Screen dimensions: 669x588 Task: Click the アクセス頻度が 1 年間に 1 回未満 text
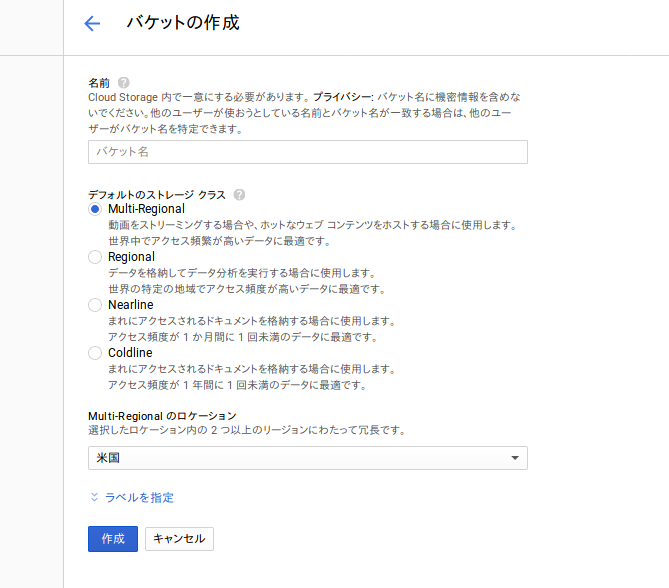point(188,385)
